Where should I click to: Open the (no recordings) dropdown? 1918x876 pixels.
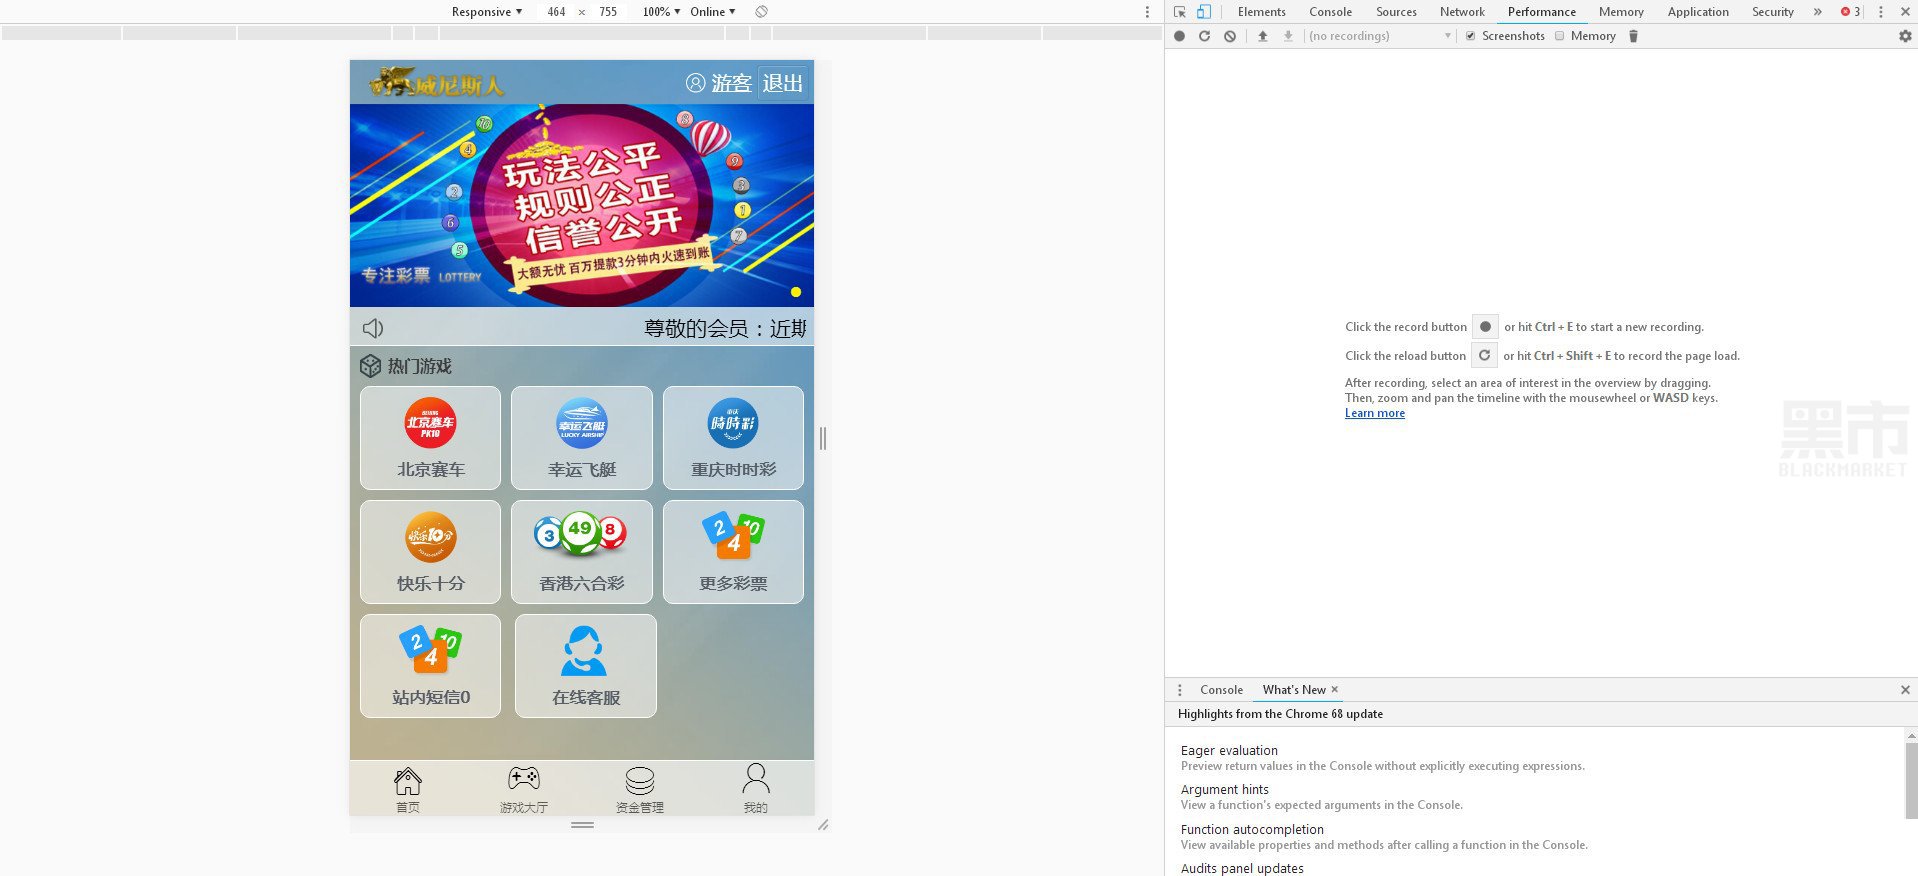coord(1380,36)
